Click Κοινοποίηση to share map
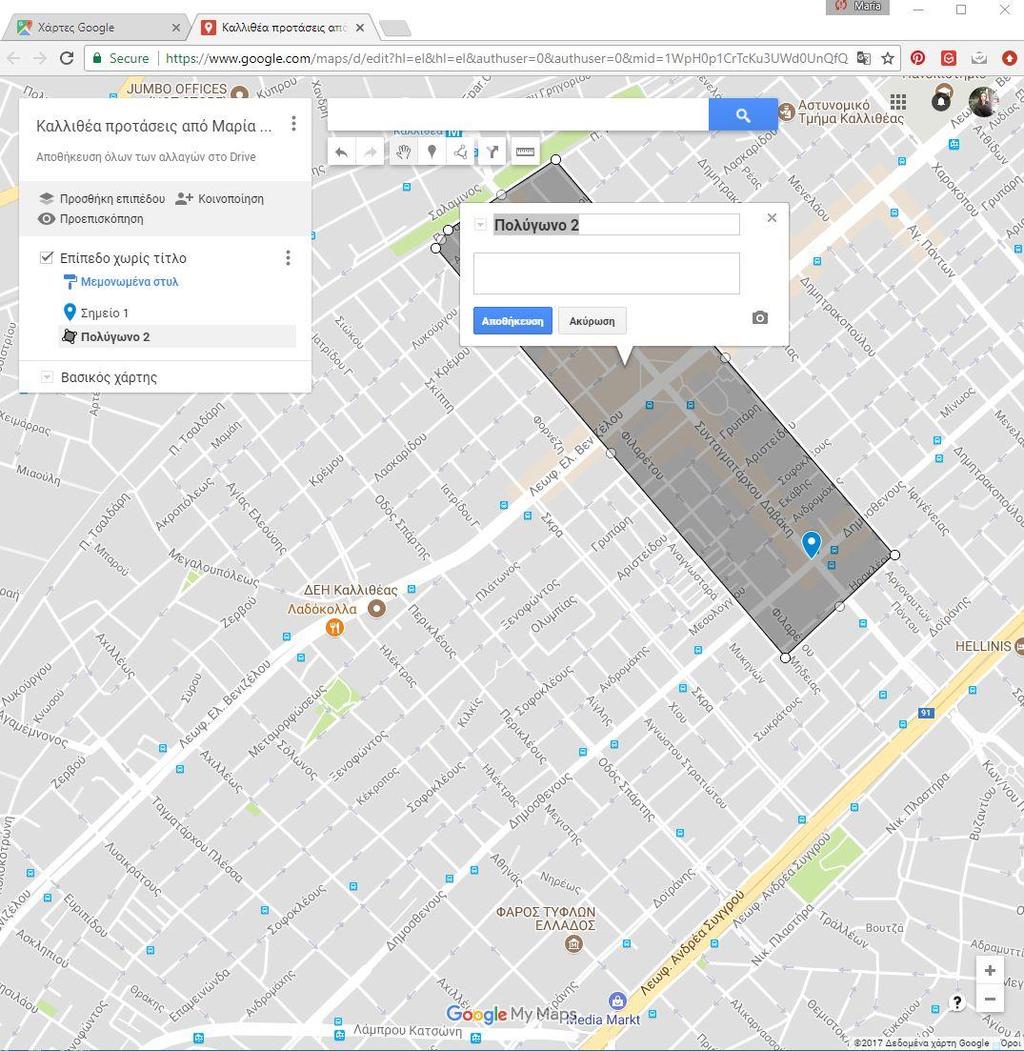The image size is (1024, 1051). click(x=219, y=198)
